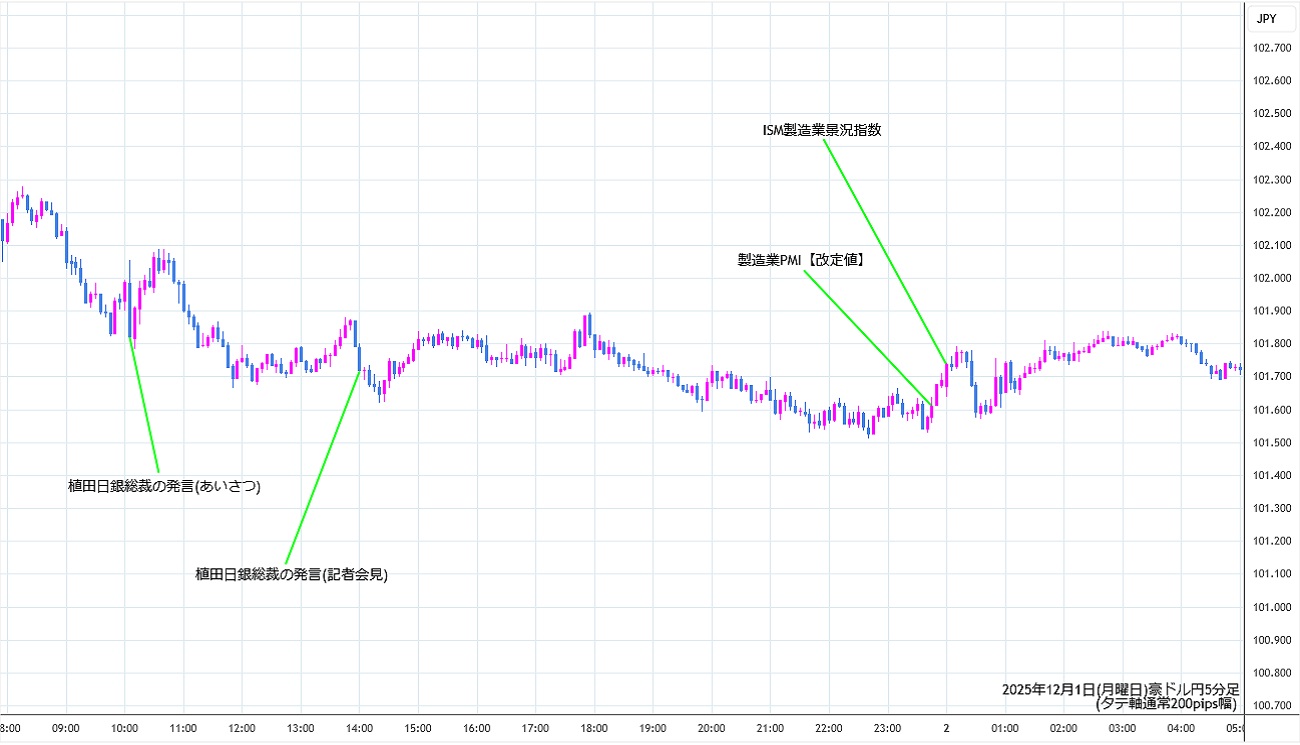Screen dimensions: 1300x745
Task: Select the 18:00 time axis marker
Action: click(x=594, y=728)
